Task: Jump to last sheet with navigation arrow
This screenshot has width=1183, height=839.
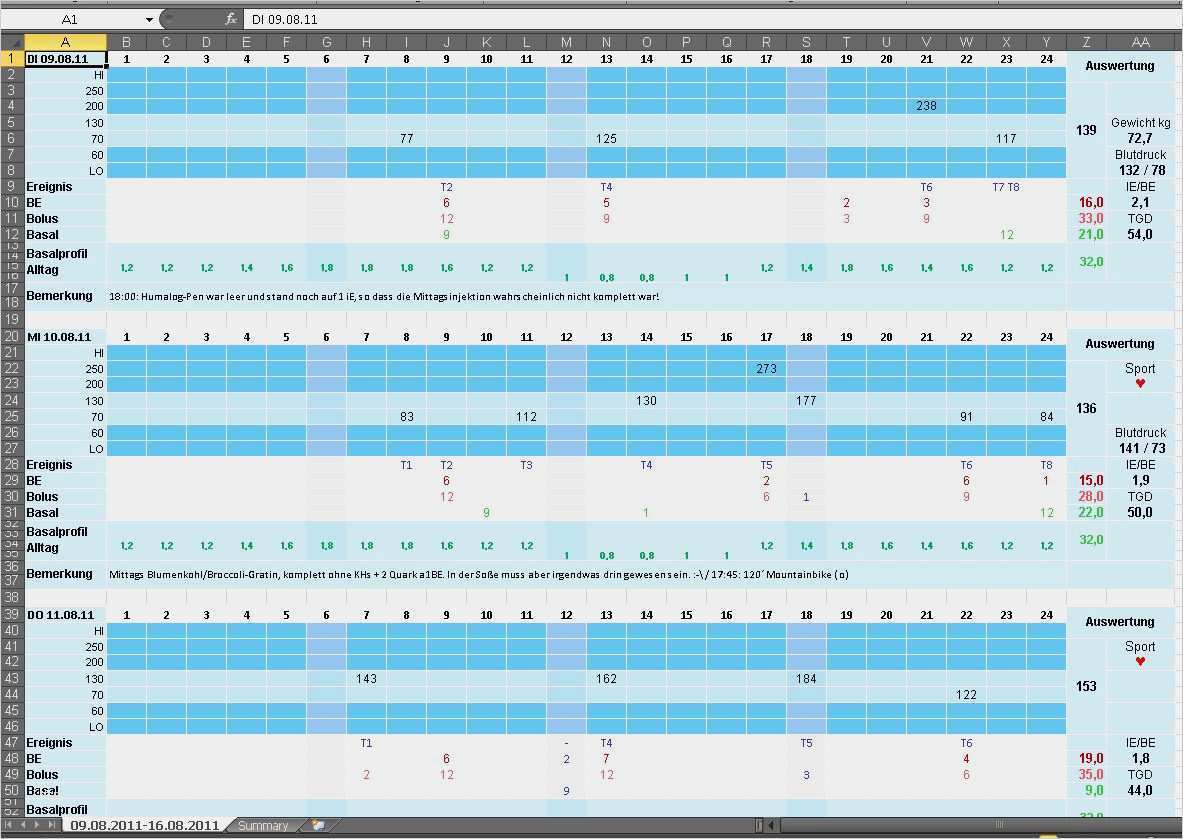Action: coord(53,825)
